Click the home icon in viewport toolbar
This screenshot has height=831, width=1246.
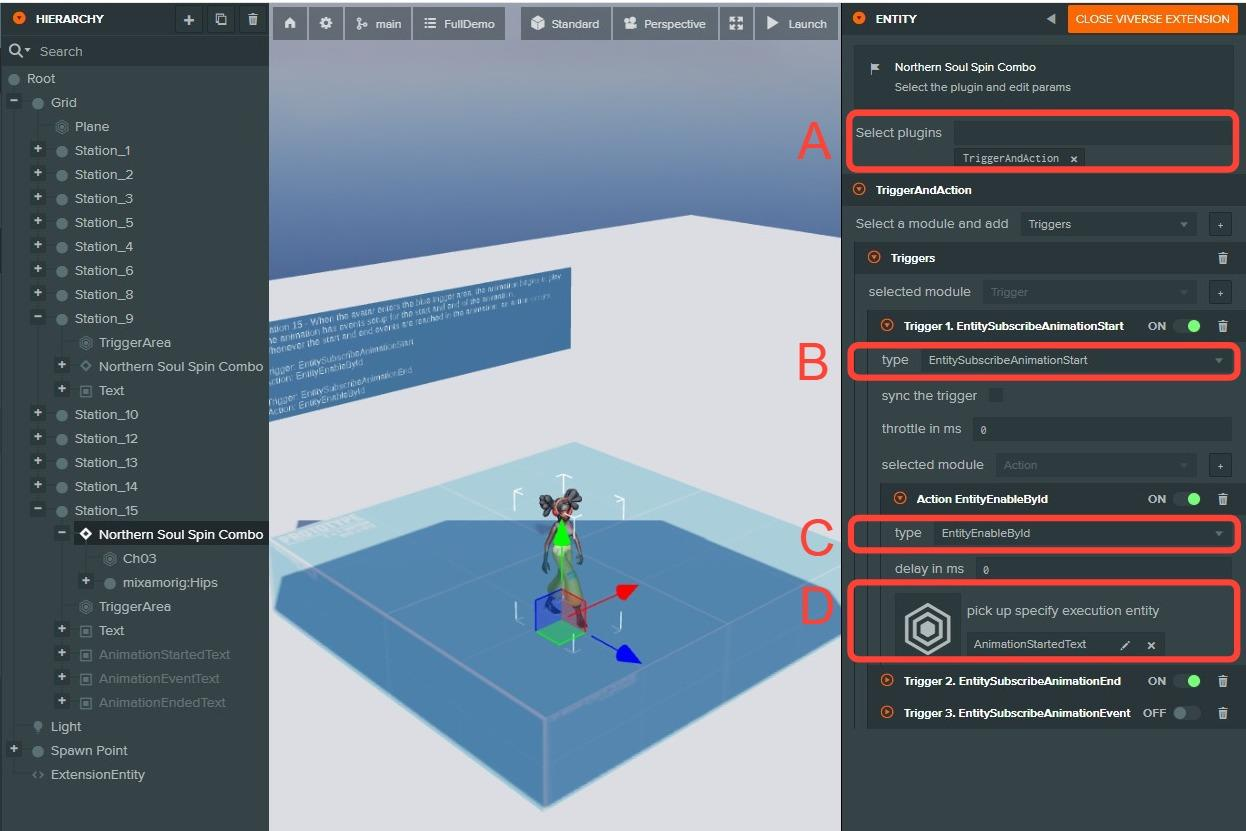point(290,23)
